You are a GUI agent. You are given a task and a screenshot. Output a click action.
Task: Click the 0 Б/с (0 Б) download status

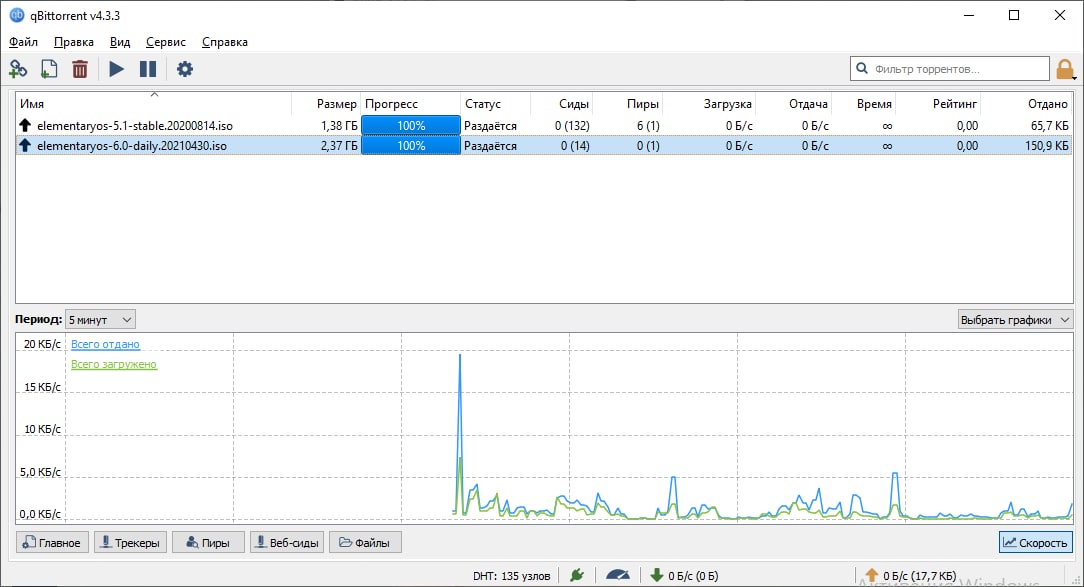click(693, 575)
